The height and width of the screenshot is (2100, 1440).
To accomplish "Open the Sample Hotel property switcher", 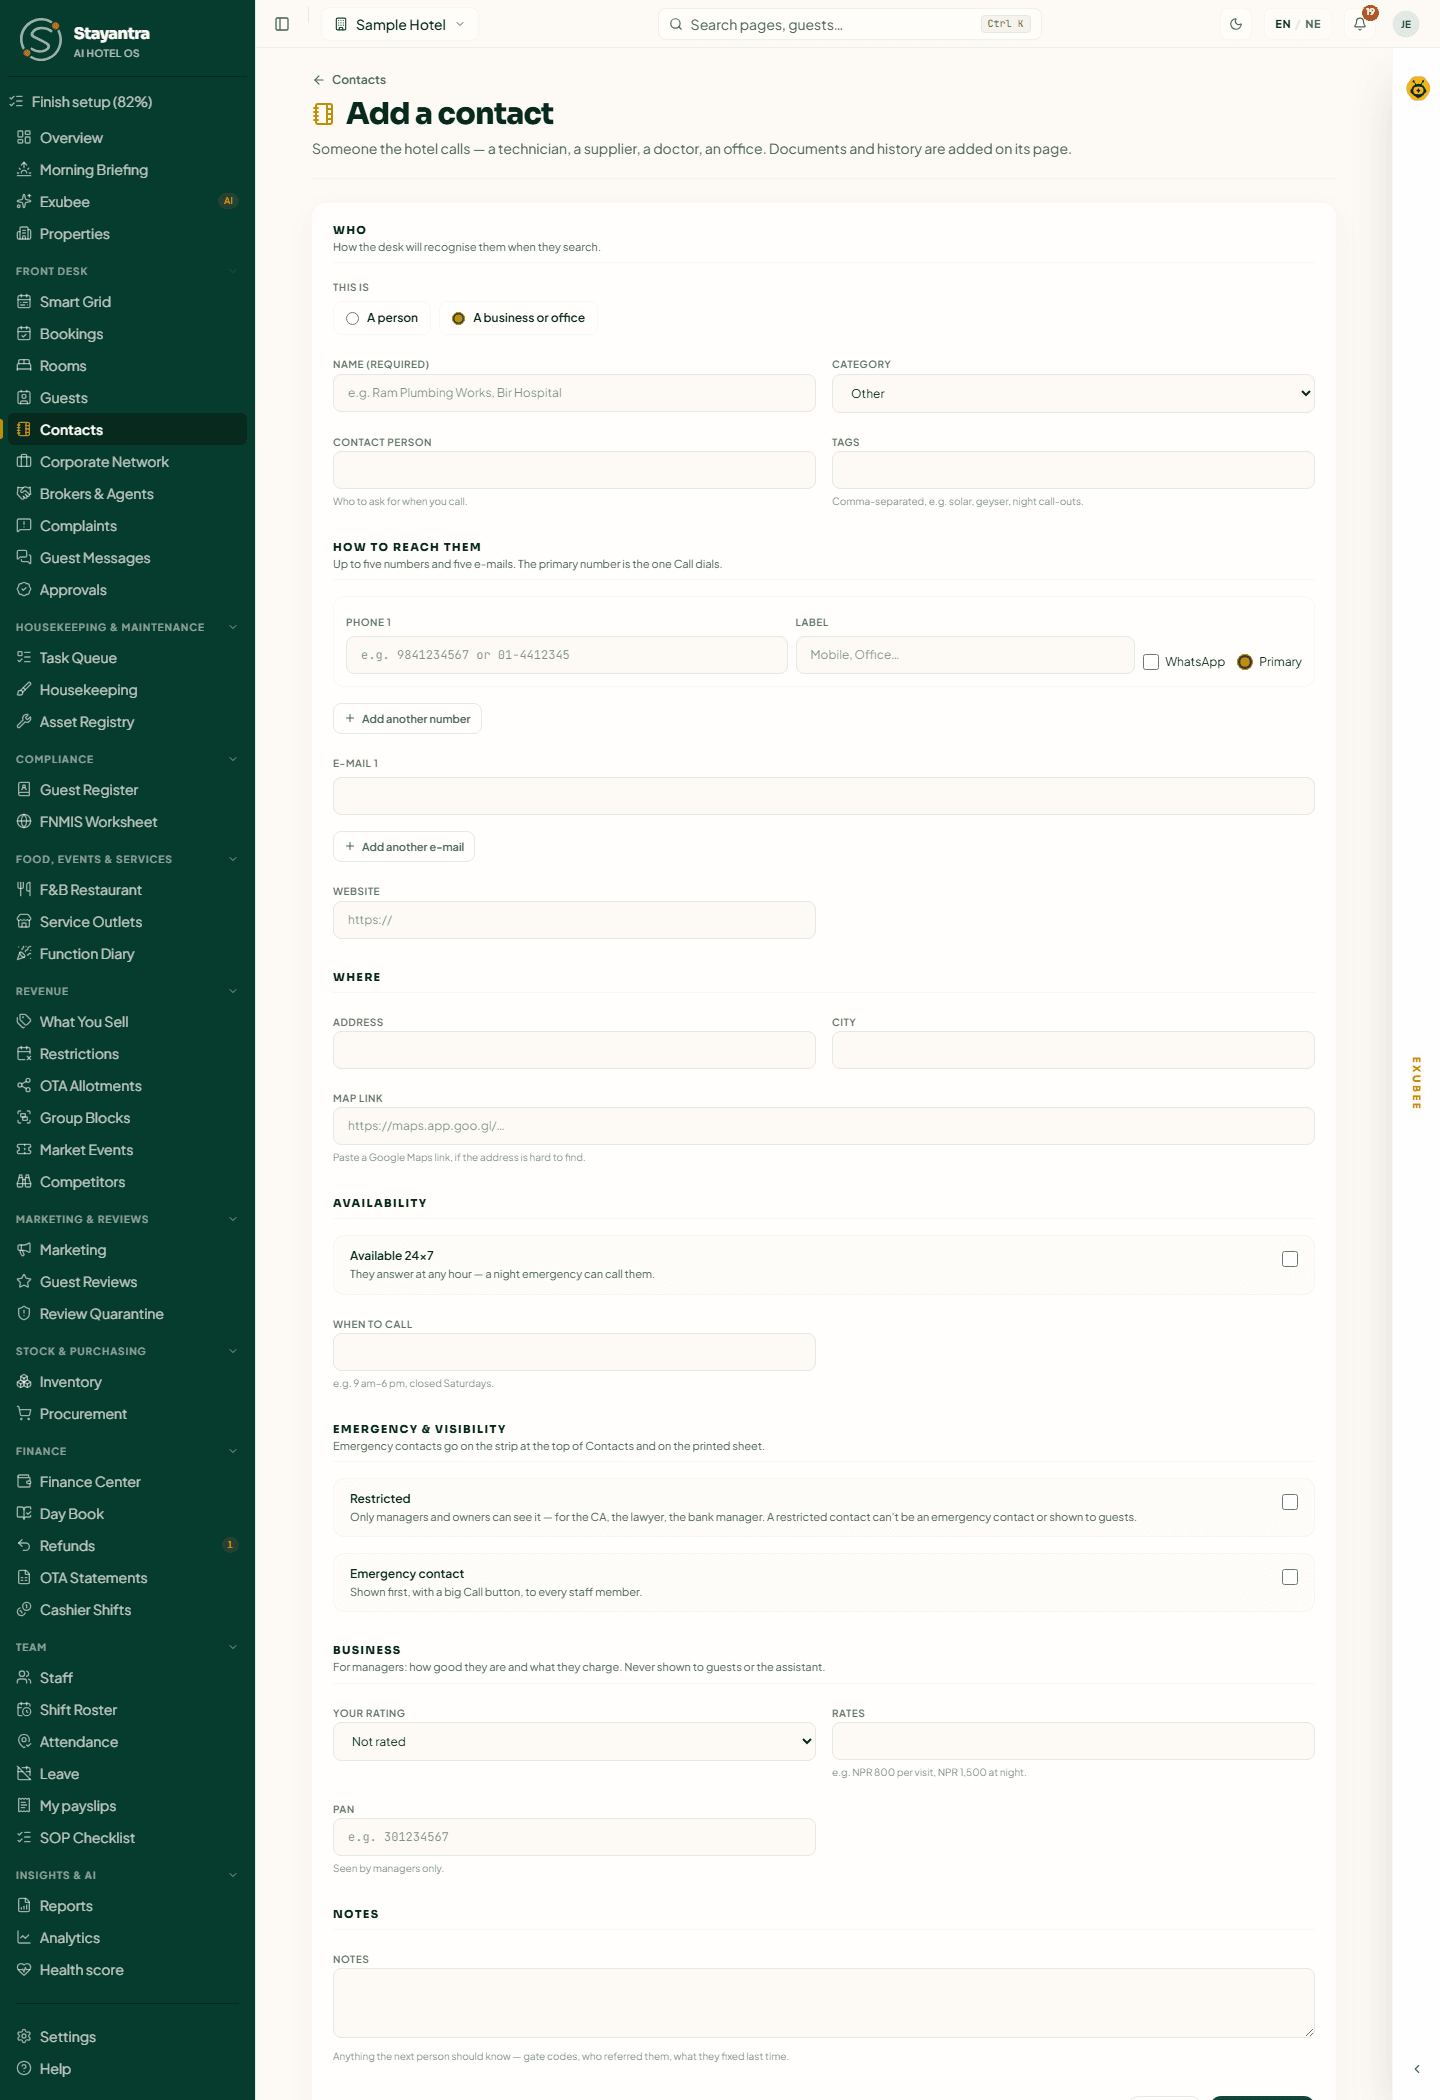I will point(400,24).
